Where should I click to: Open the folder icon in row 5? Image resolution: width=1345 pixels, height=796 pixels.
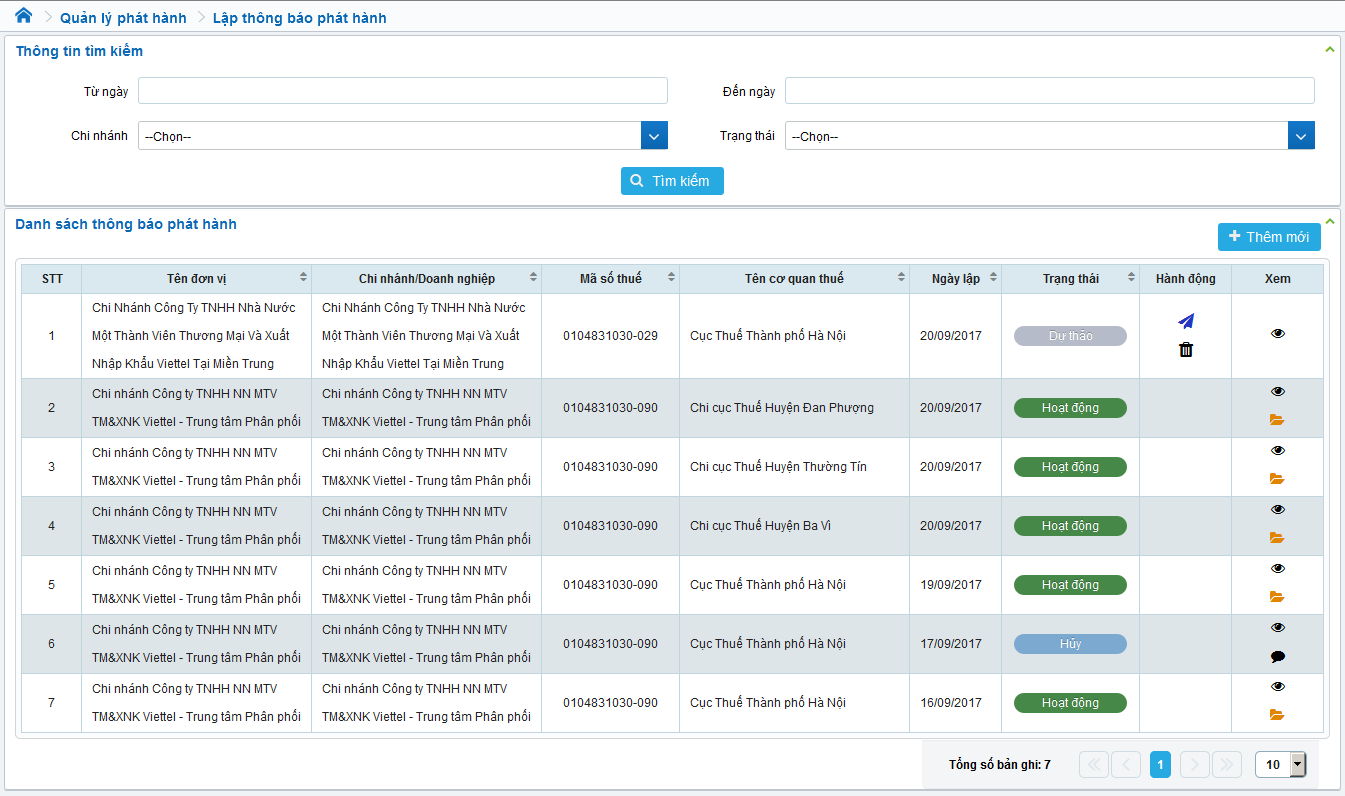coord(1277,597)
